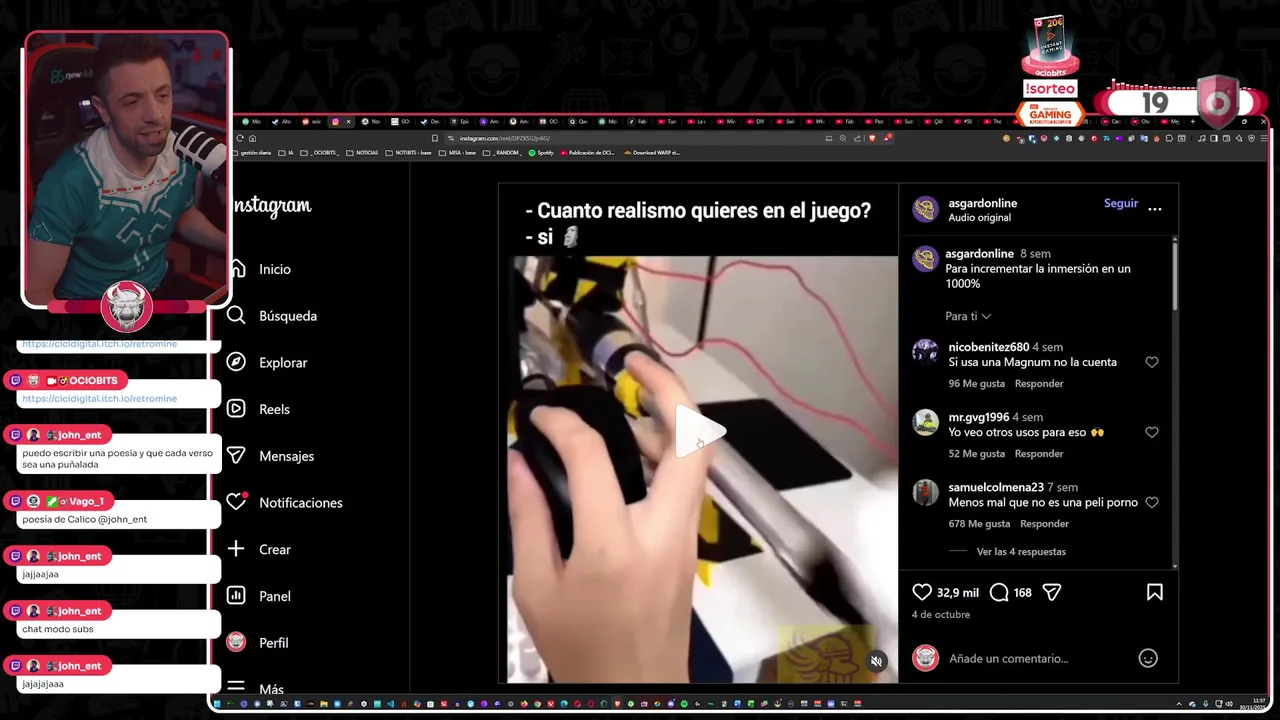The image size is (1280, 720).
Task: Share the reel with the paper plane
Action: coord(1052,592)
